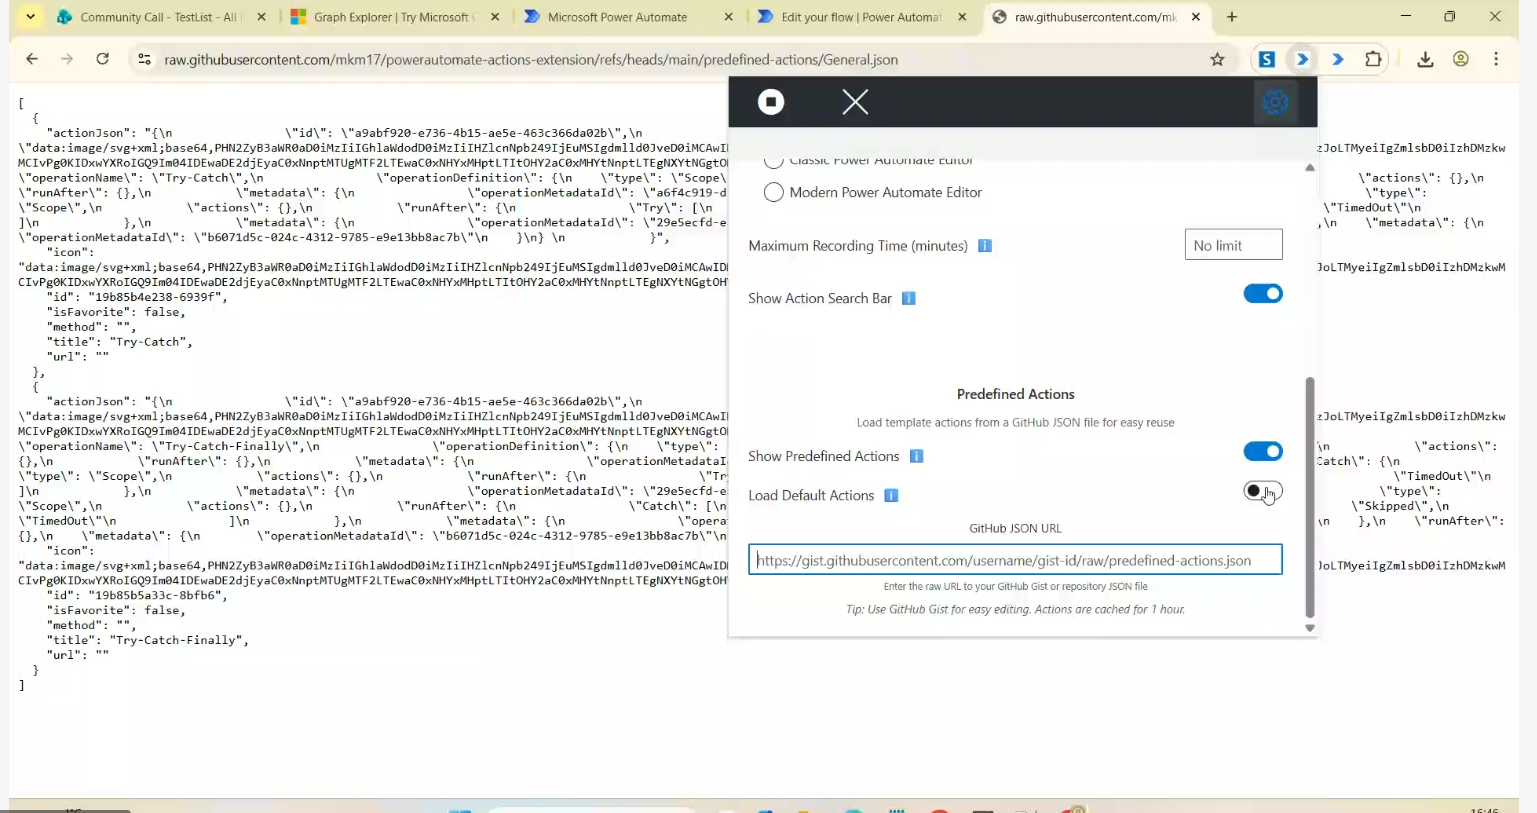This screenshot has width=1537, height=813.
Task: Click the settings panel scroll down arrow
Action: 1310,629
